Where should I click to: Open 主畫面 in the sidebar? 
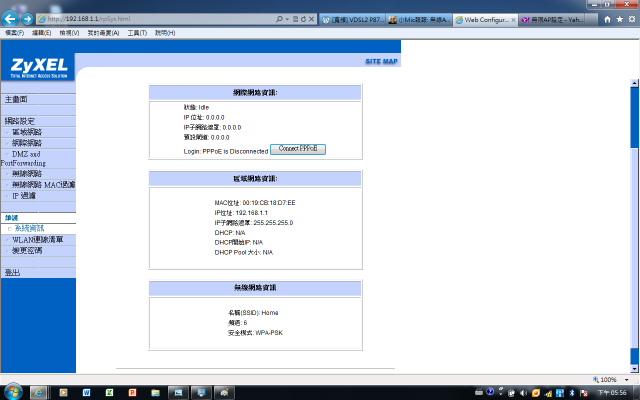tap(16, 99)
